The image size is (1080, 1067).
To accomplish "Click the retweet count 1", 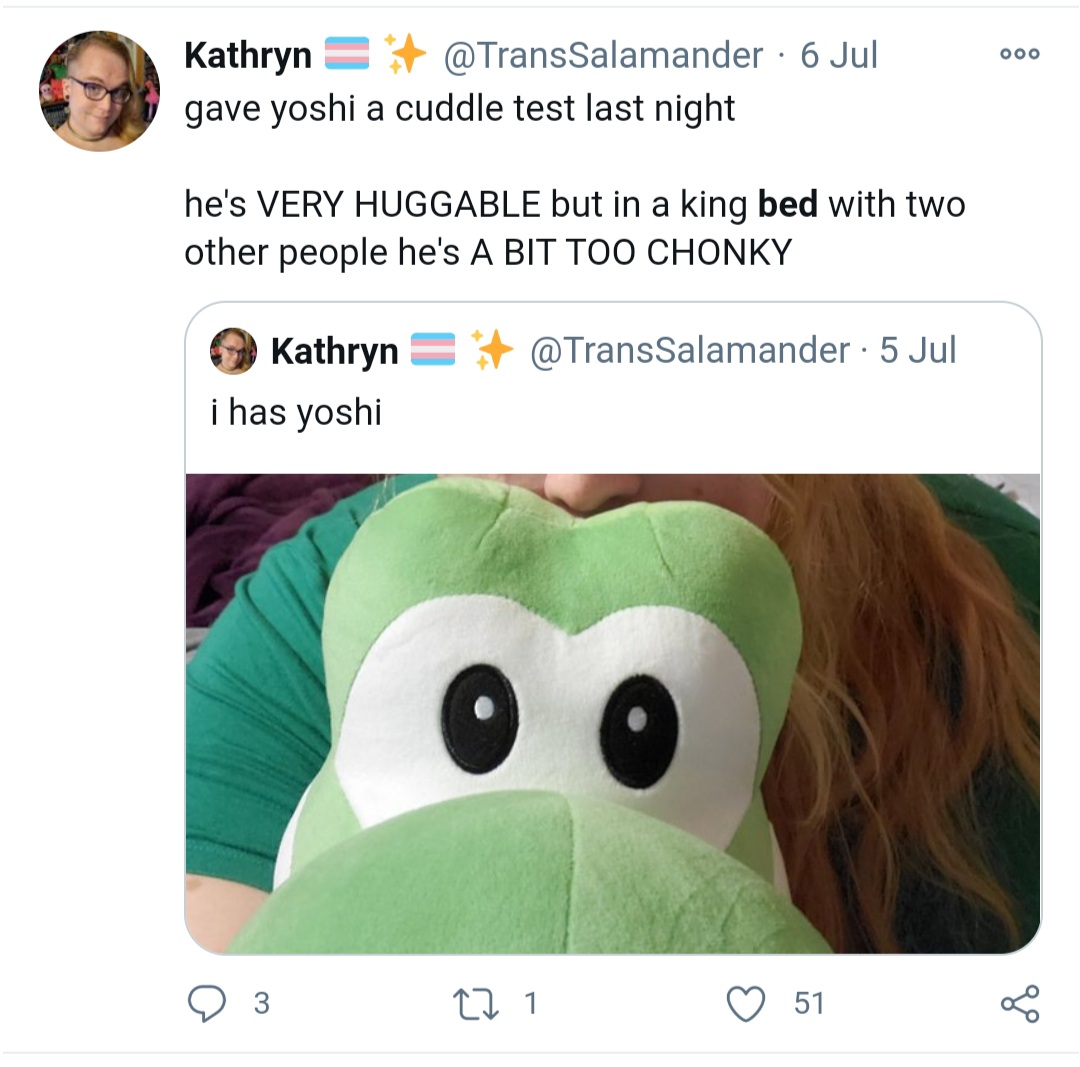I will [x=530, y=1004].
